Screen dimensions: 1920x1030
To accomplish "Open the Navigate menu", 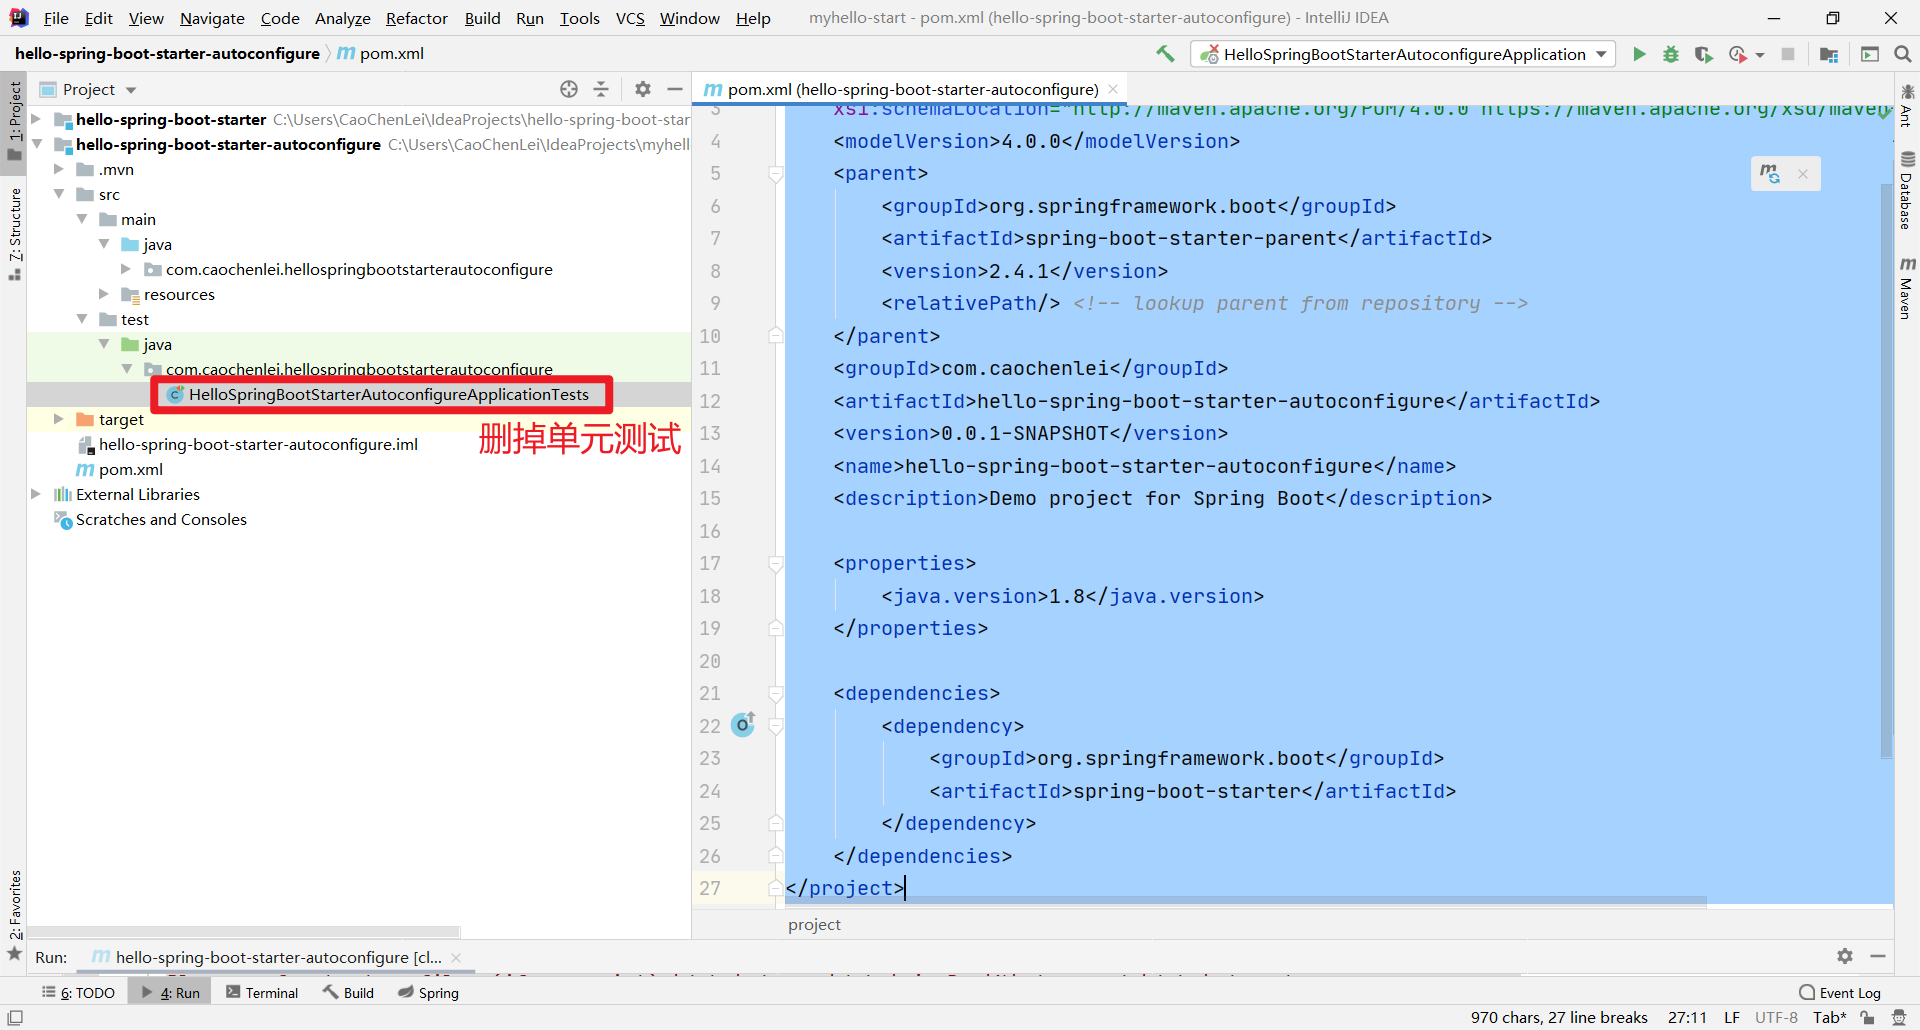I will (212, 18).
